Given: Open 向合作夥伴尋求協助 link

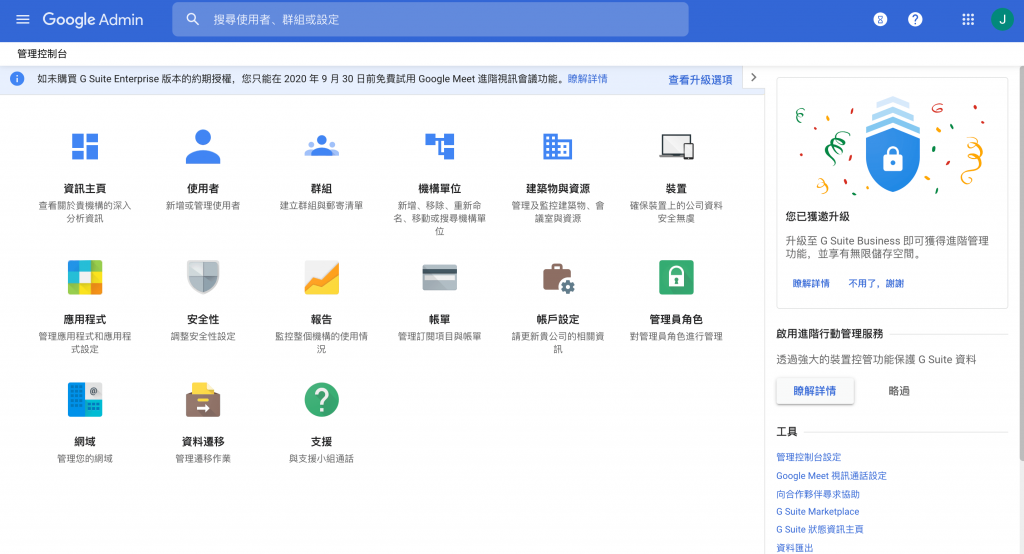Looking at the screenshot, I should 818,494.
